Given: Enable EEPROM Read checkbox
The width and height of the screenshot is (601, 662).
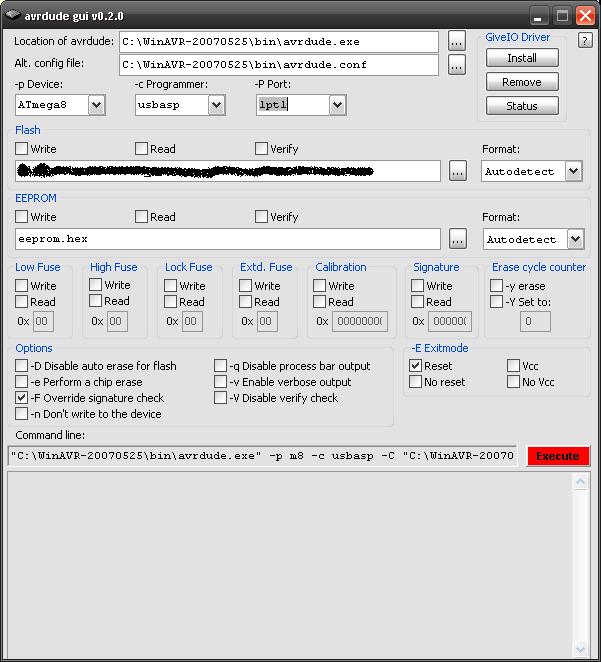Looking at the screenshot, I should pos(141,217).
